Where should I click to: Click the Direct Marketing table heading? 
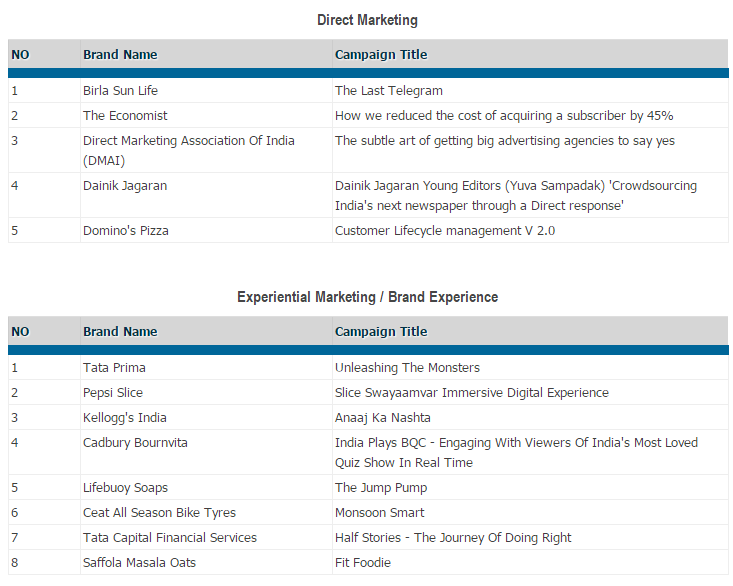point(367,20)
